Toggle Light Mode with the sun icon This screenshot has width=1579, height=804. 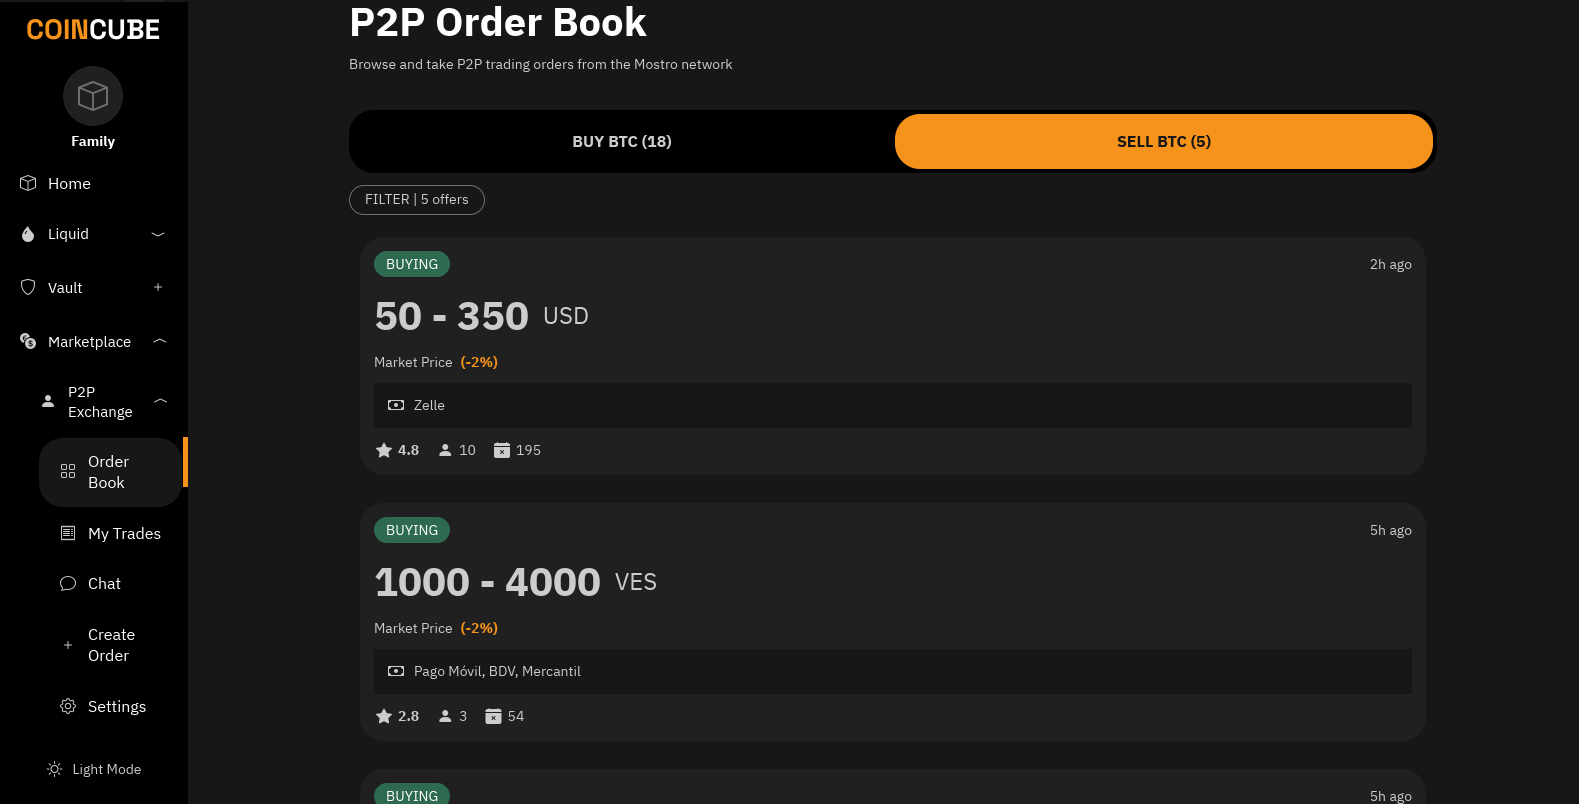point(53,768)
